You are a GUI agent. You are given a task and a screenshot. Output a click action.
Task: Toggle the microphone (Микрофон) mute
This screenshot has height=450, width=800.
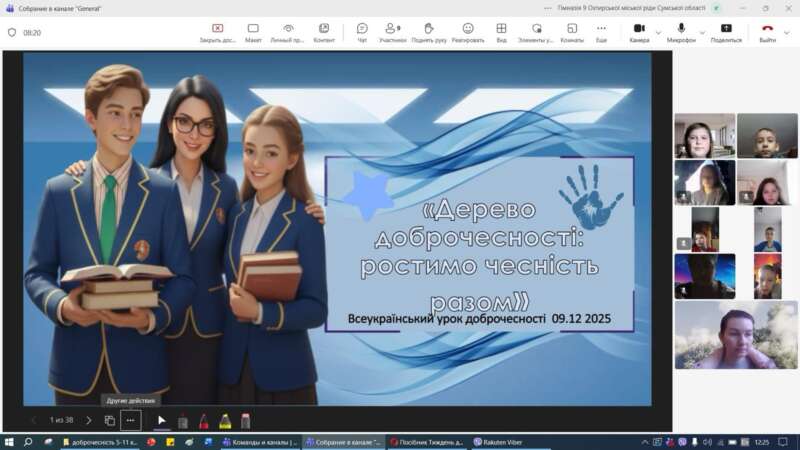coord(681,32)
